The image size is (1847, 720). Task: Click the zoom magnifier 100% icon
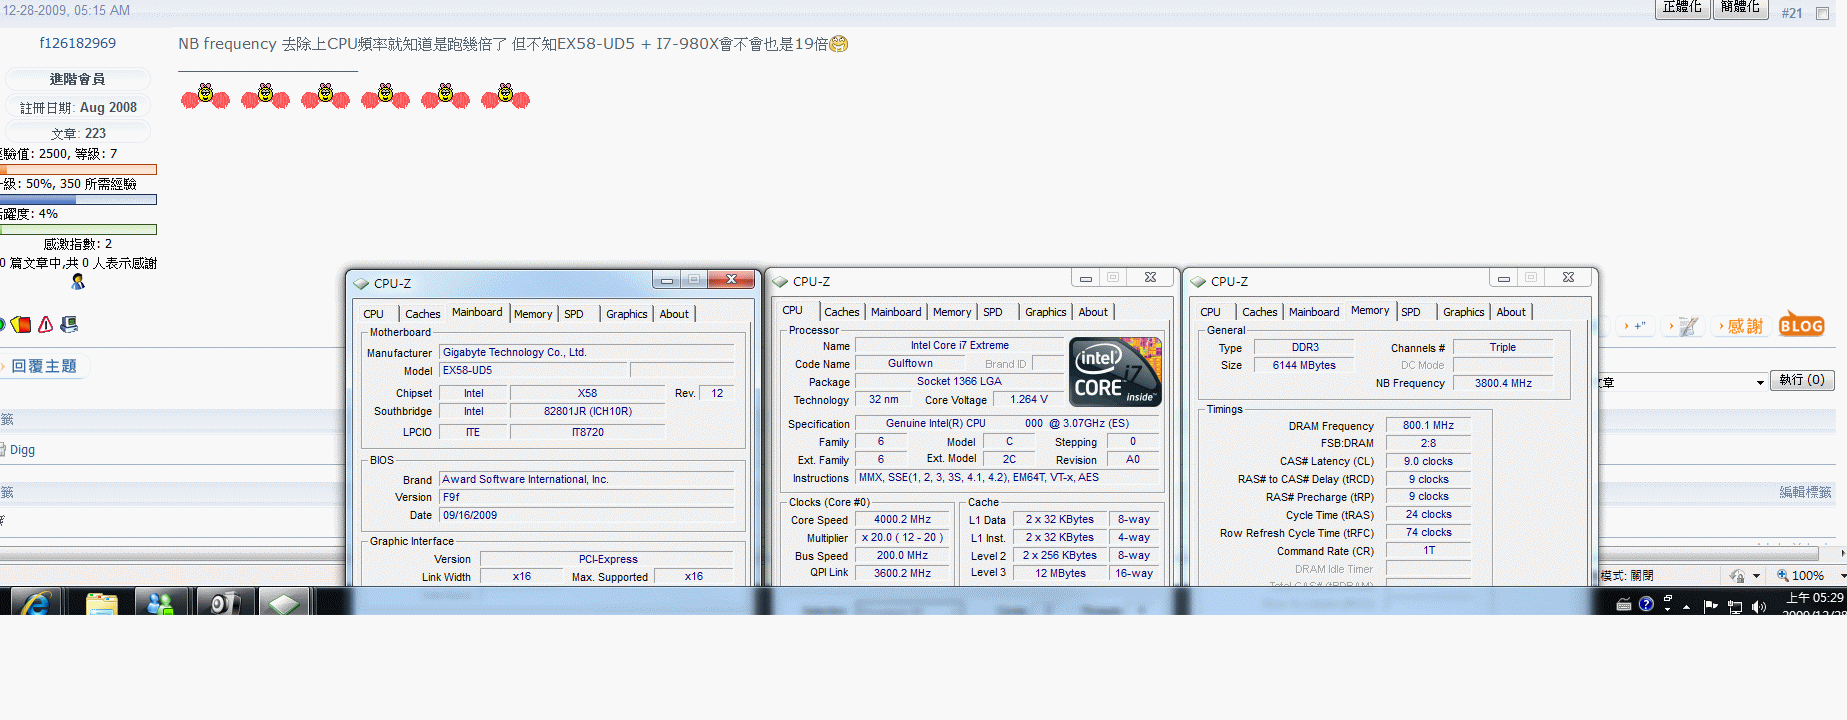(x=1783, y=576)
